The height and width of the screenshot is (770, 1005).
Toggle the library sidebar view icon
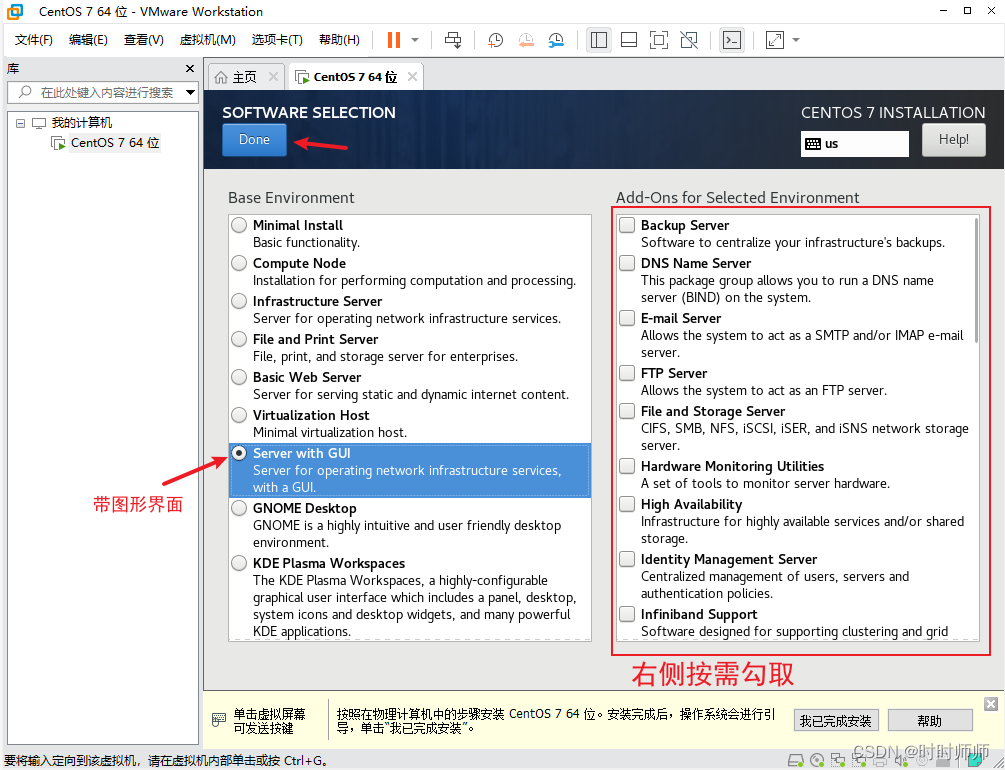pos(599,40)
